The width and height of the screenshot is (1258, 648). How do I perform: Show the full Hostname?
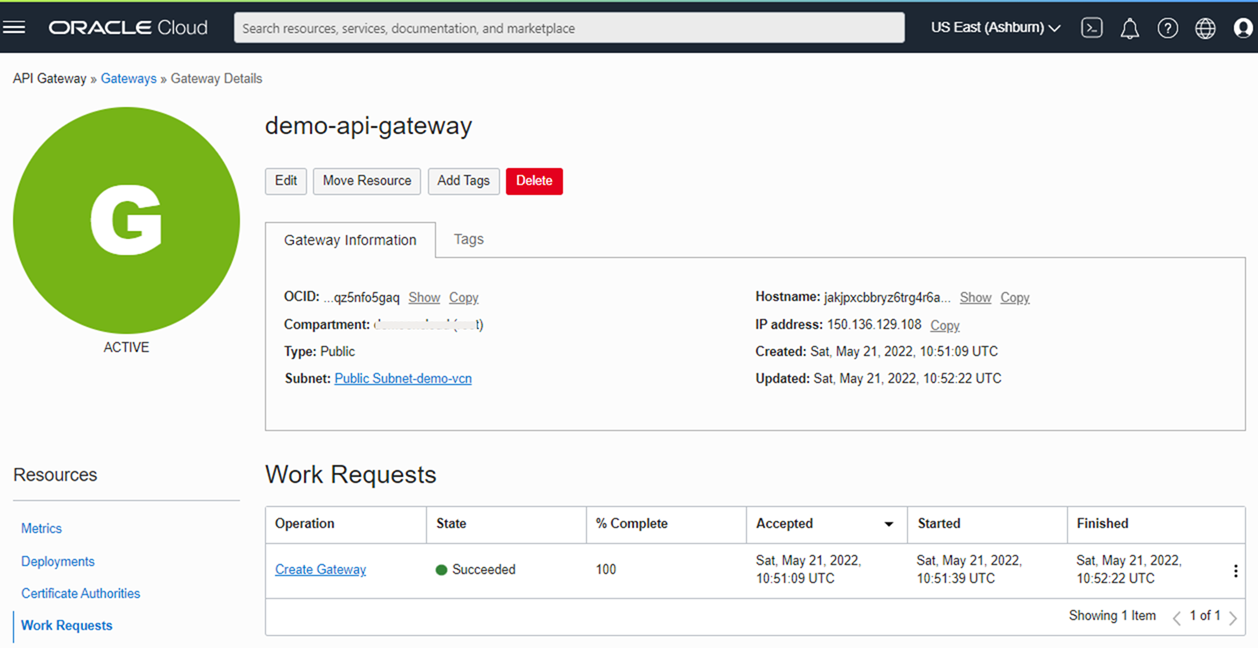pos(975,297)
